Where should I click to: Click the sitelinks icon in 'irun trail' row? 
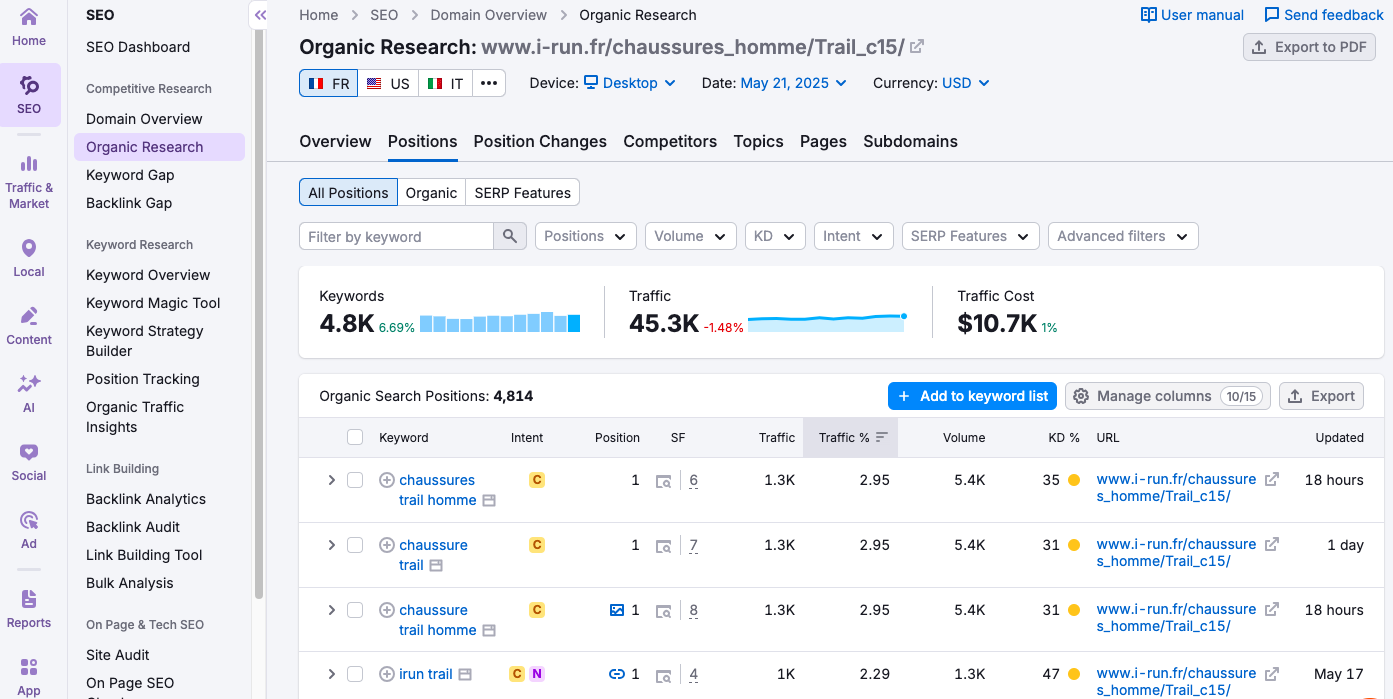[617, 674]
